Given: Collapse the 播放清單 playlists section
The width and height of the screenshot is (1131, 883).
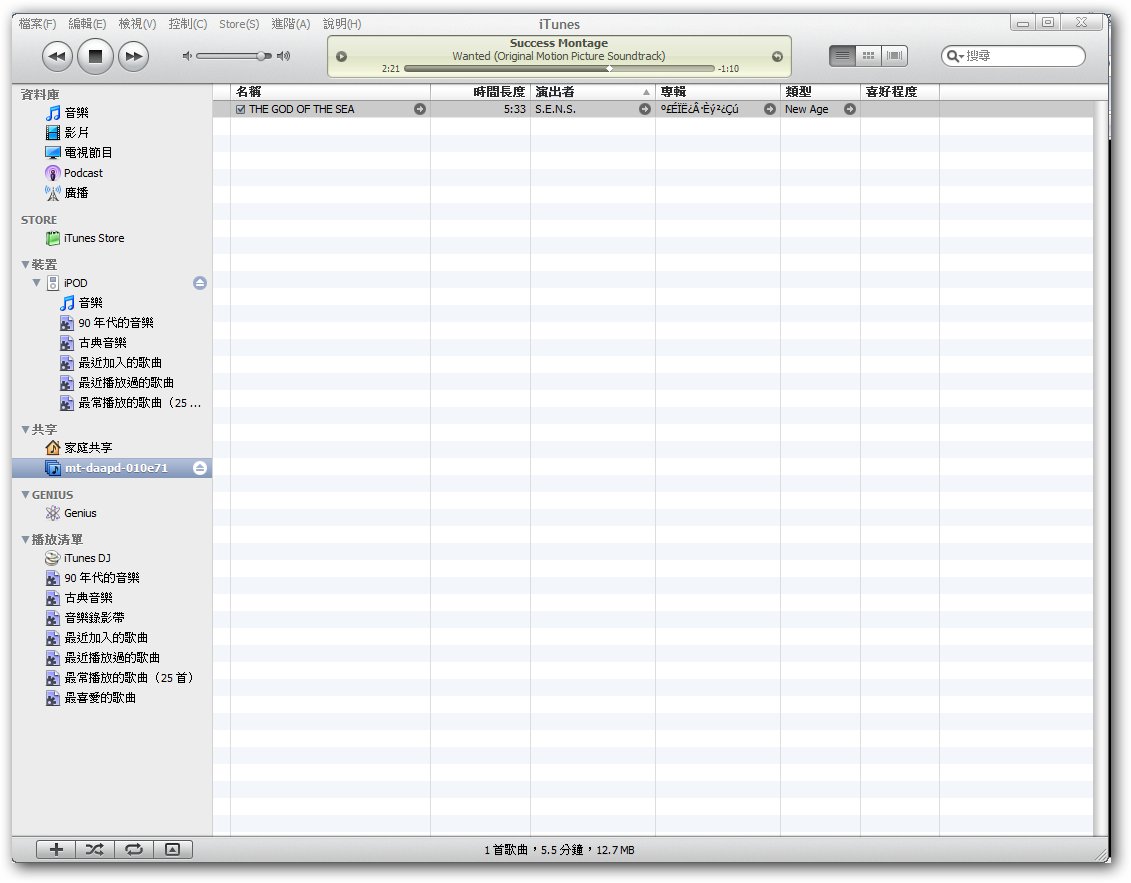Looking at the screenshot, I should click(25, 540).
